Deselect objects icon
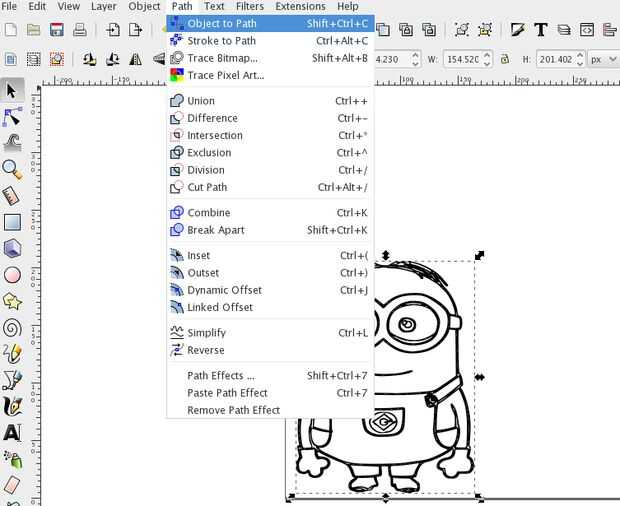Viewport: 620px width, 506px height. pos(57,59)
